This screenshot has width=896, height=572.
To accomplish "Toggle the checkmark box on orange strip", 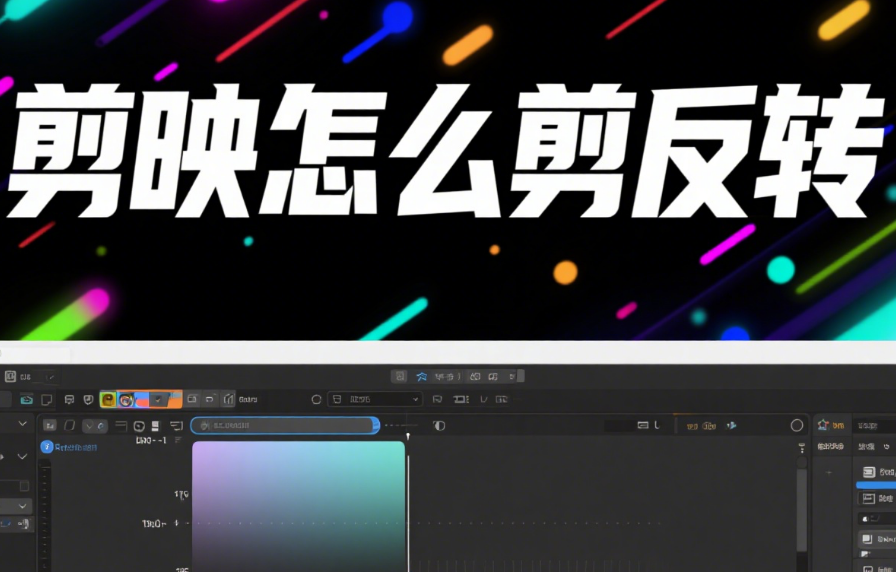I will [x=158, y=399].
